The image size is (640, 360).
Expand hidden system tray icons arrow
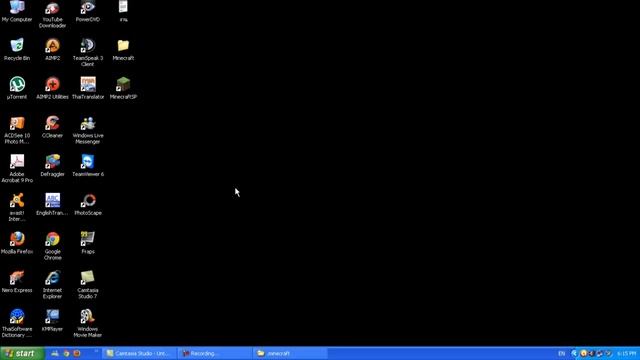pyautogui.click(x=574, y=353)
